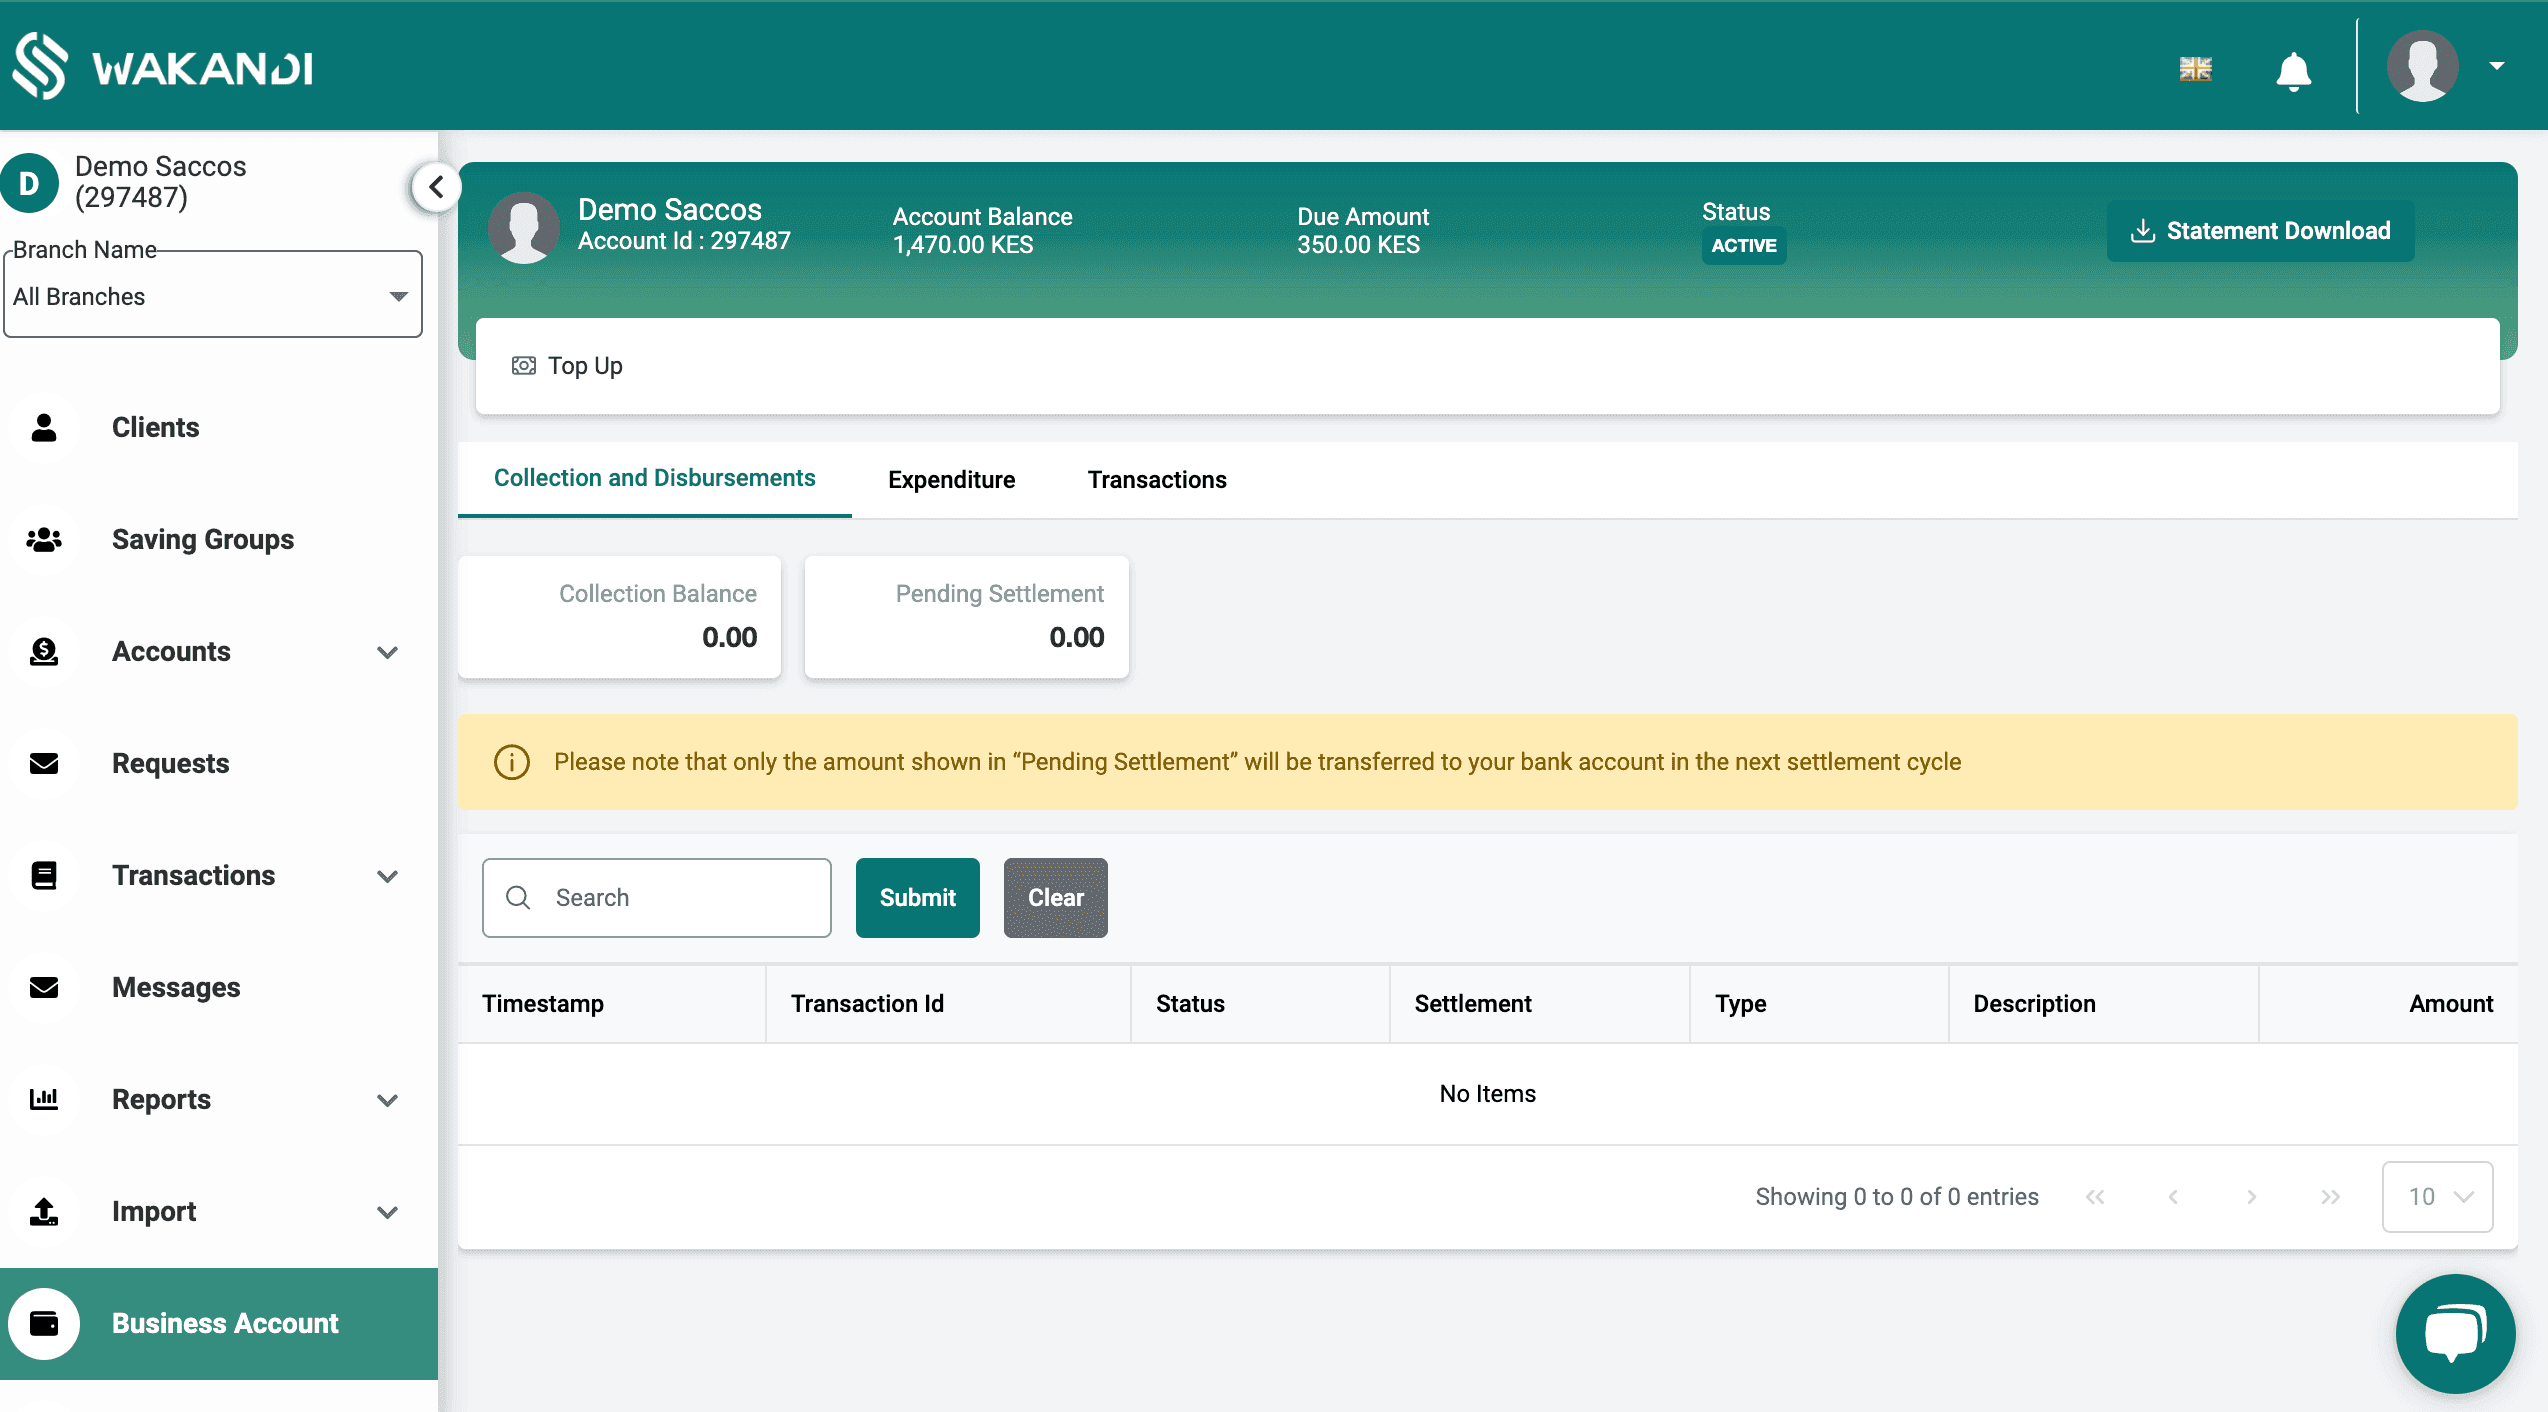The width and height of the screenshot is (2548, 1412).
Task: Click the Clear button
Action: tap(1055, 898)
